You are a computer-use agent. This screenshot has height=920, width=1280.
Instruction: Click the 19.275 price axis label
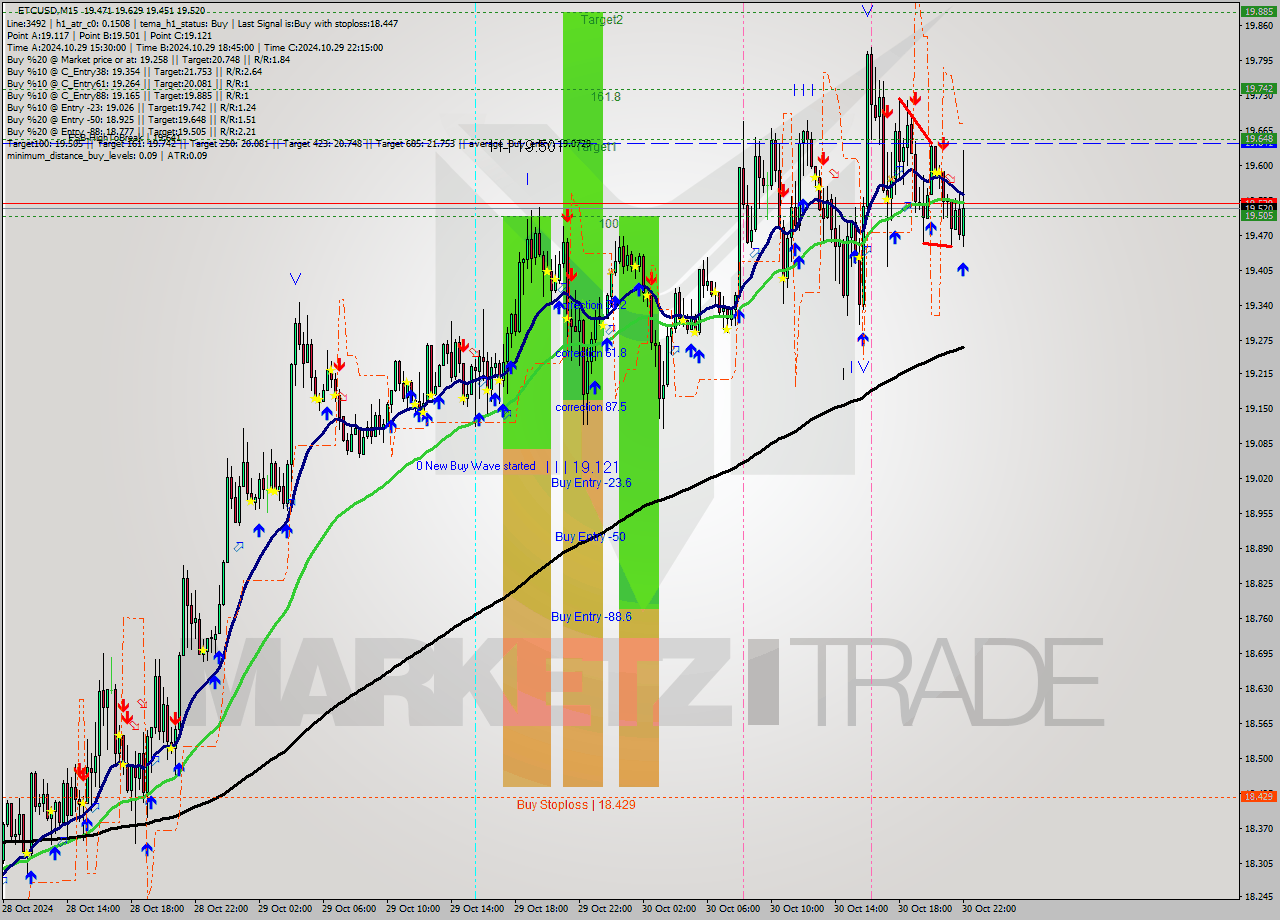click(1258, 340)
